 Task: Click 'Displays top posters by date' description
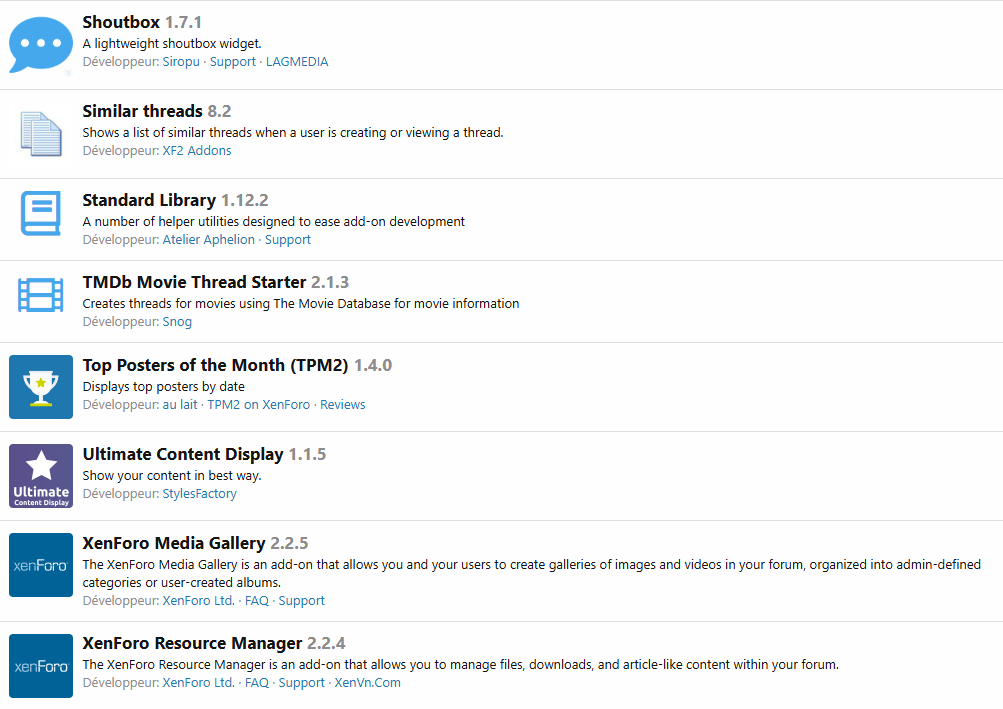pyautogui.click(x=164, y=386)
